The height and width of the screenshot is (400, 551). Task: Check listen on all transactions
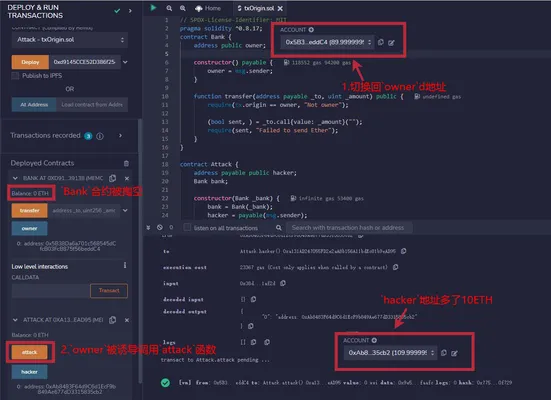[187, 227]
